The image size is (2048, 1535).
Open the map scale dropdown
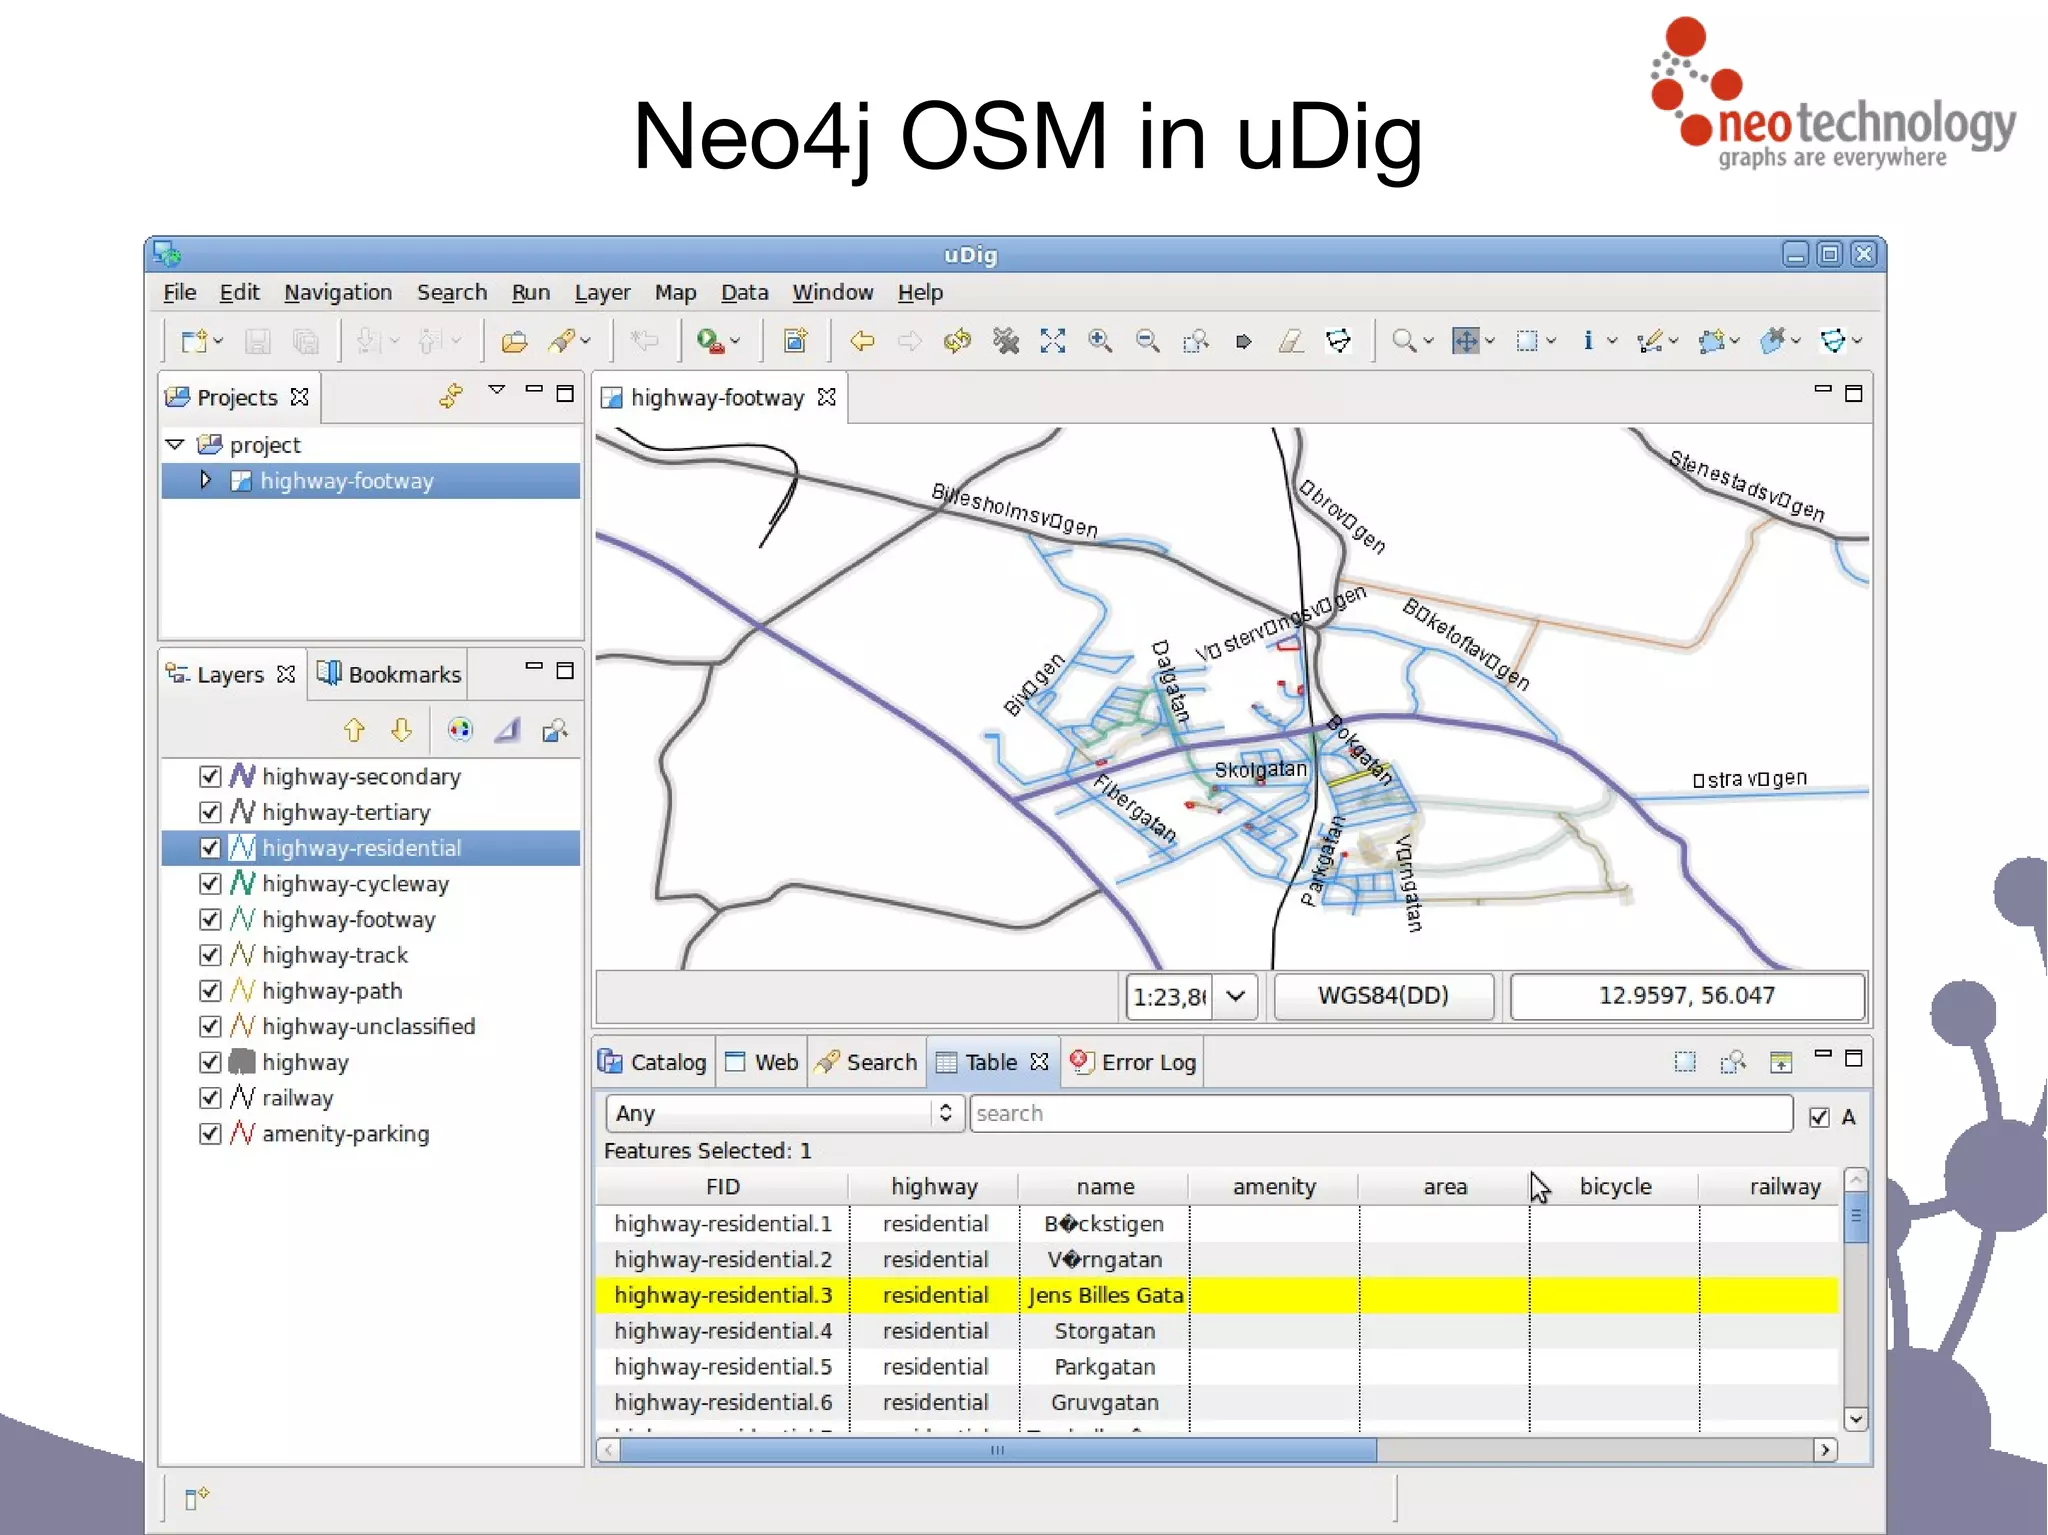(x=1236, y=996)
